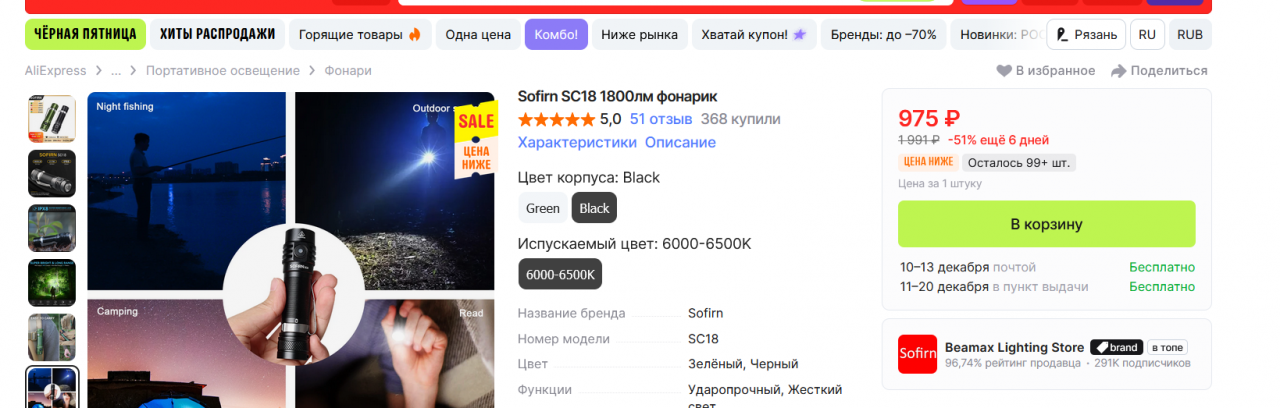Open the RUB currency selector
Viewport: 1280px width, 408px height.
1190,34
